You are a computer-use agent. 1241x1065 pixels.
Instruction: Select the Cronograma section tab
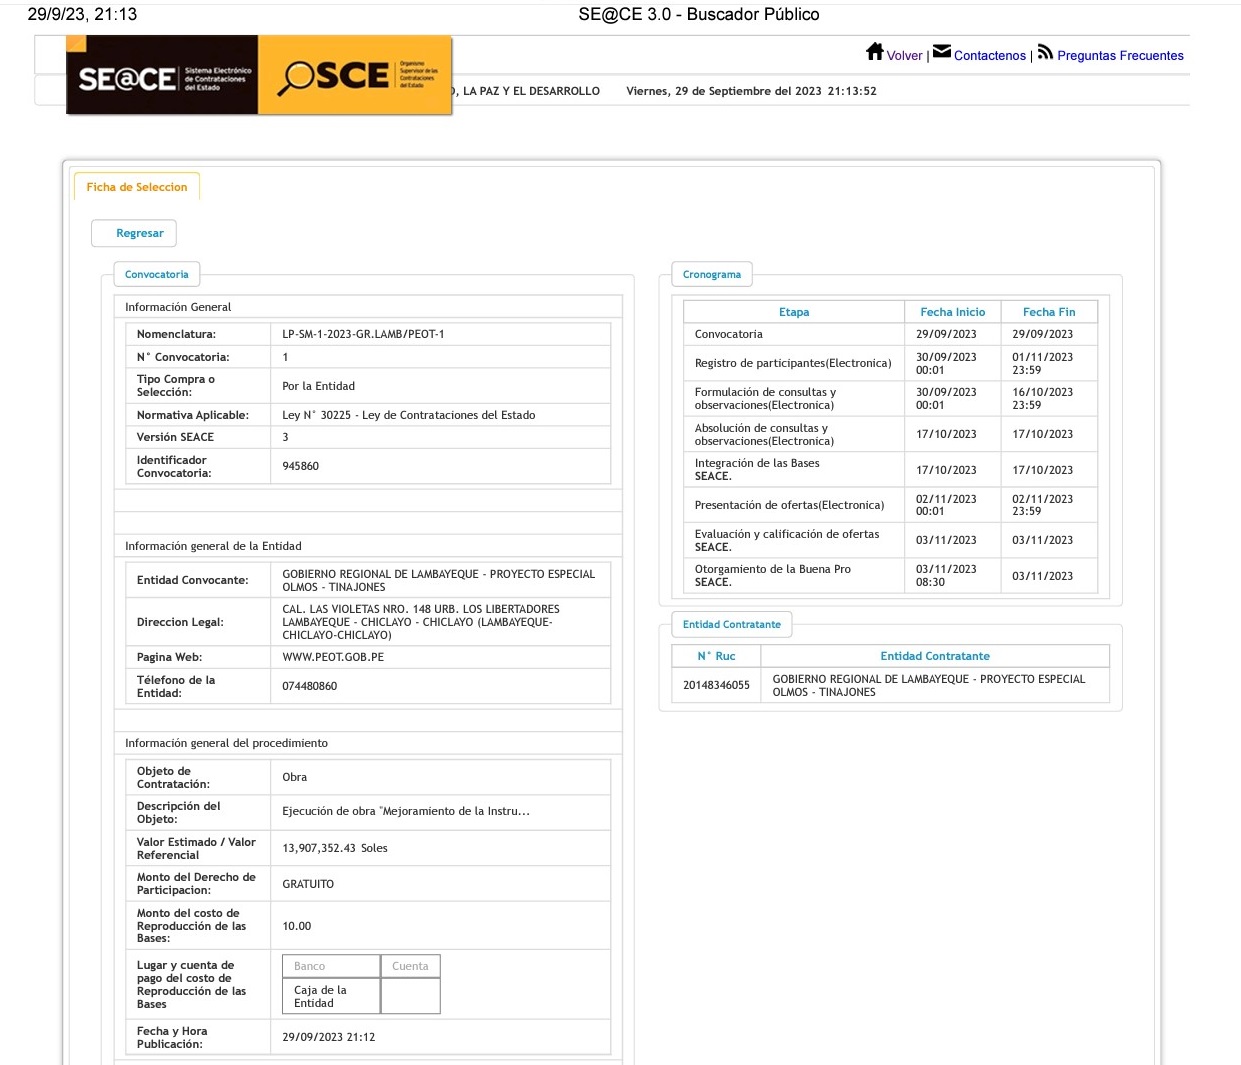click(x=712, y=274)
